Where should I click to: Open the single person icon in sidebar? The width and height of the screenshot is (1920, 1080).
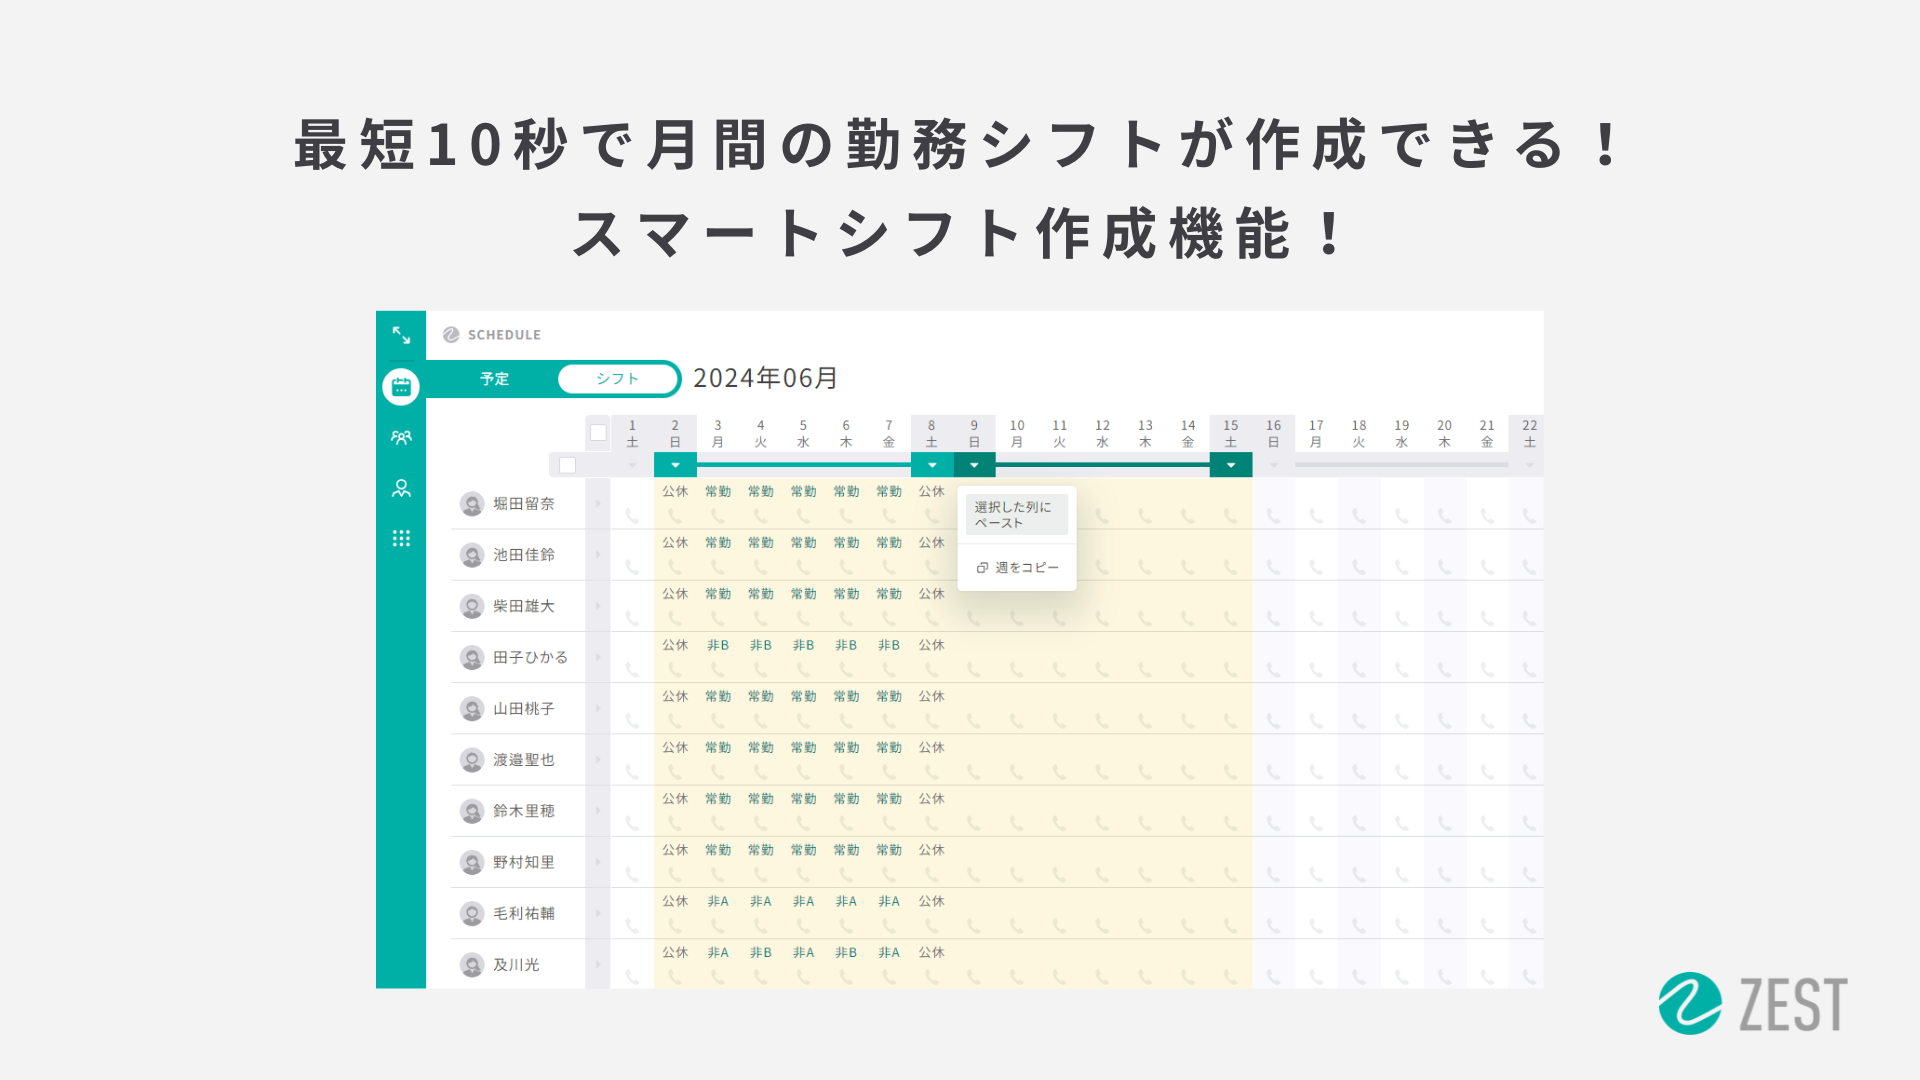click(x=401, y=487)
